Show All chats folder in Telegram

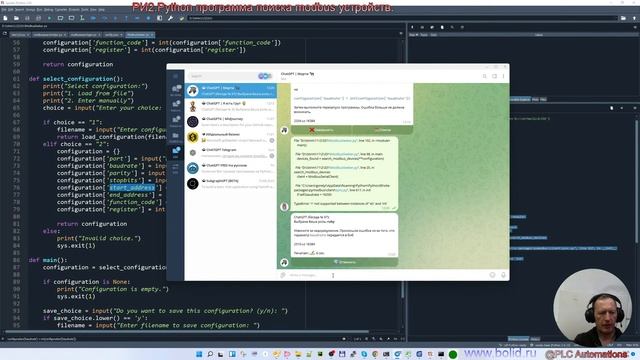click(x=176, y=91)
